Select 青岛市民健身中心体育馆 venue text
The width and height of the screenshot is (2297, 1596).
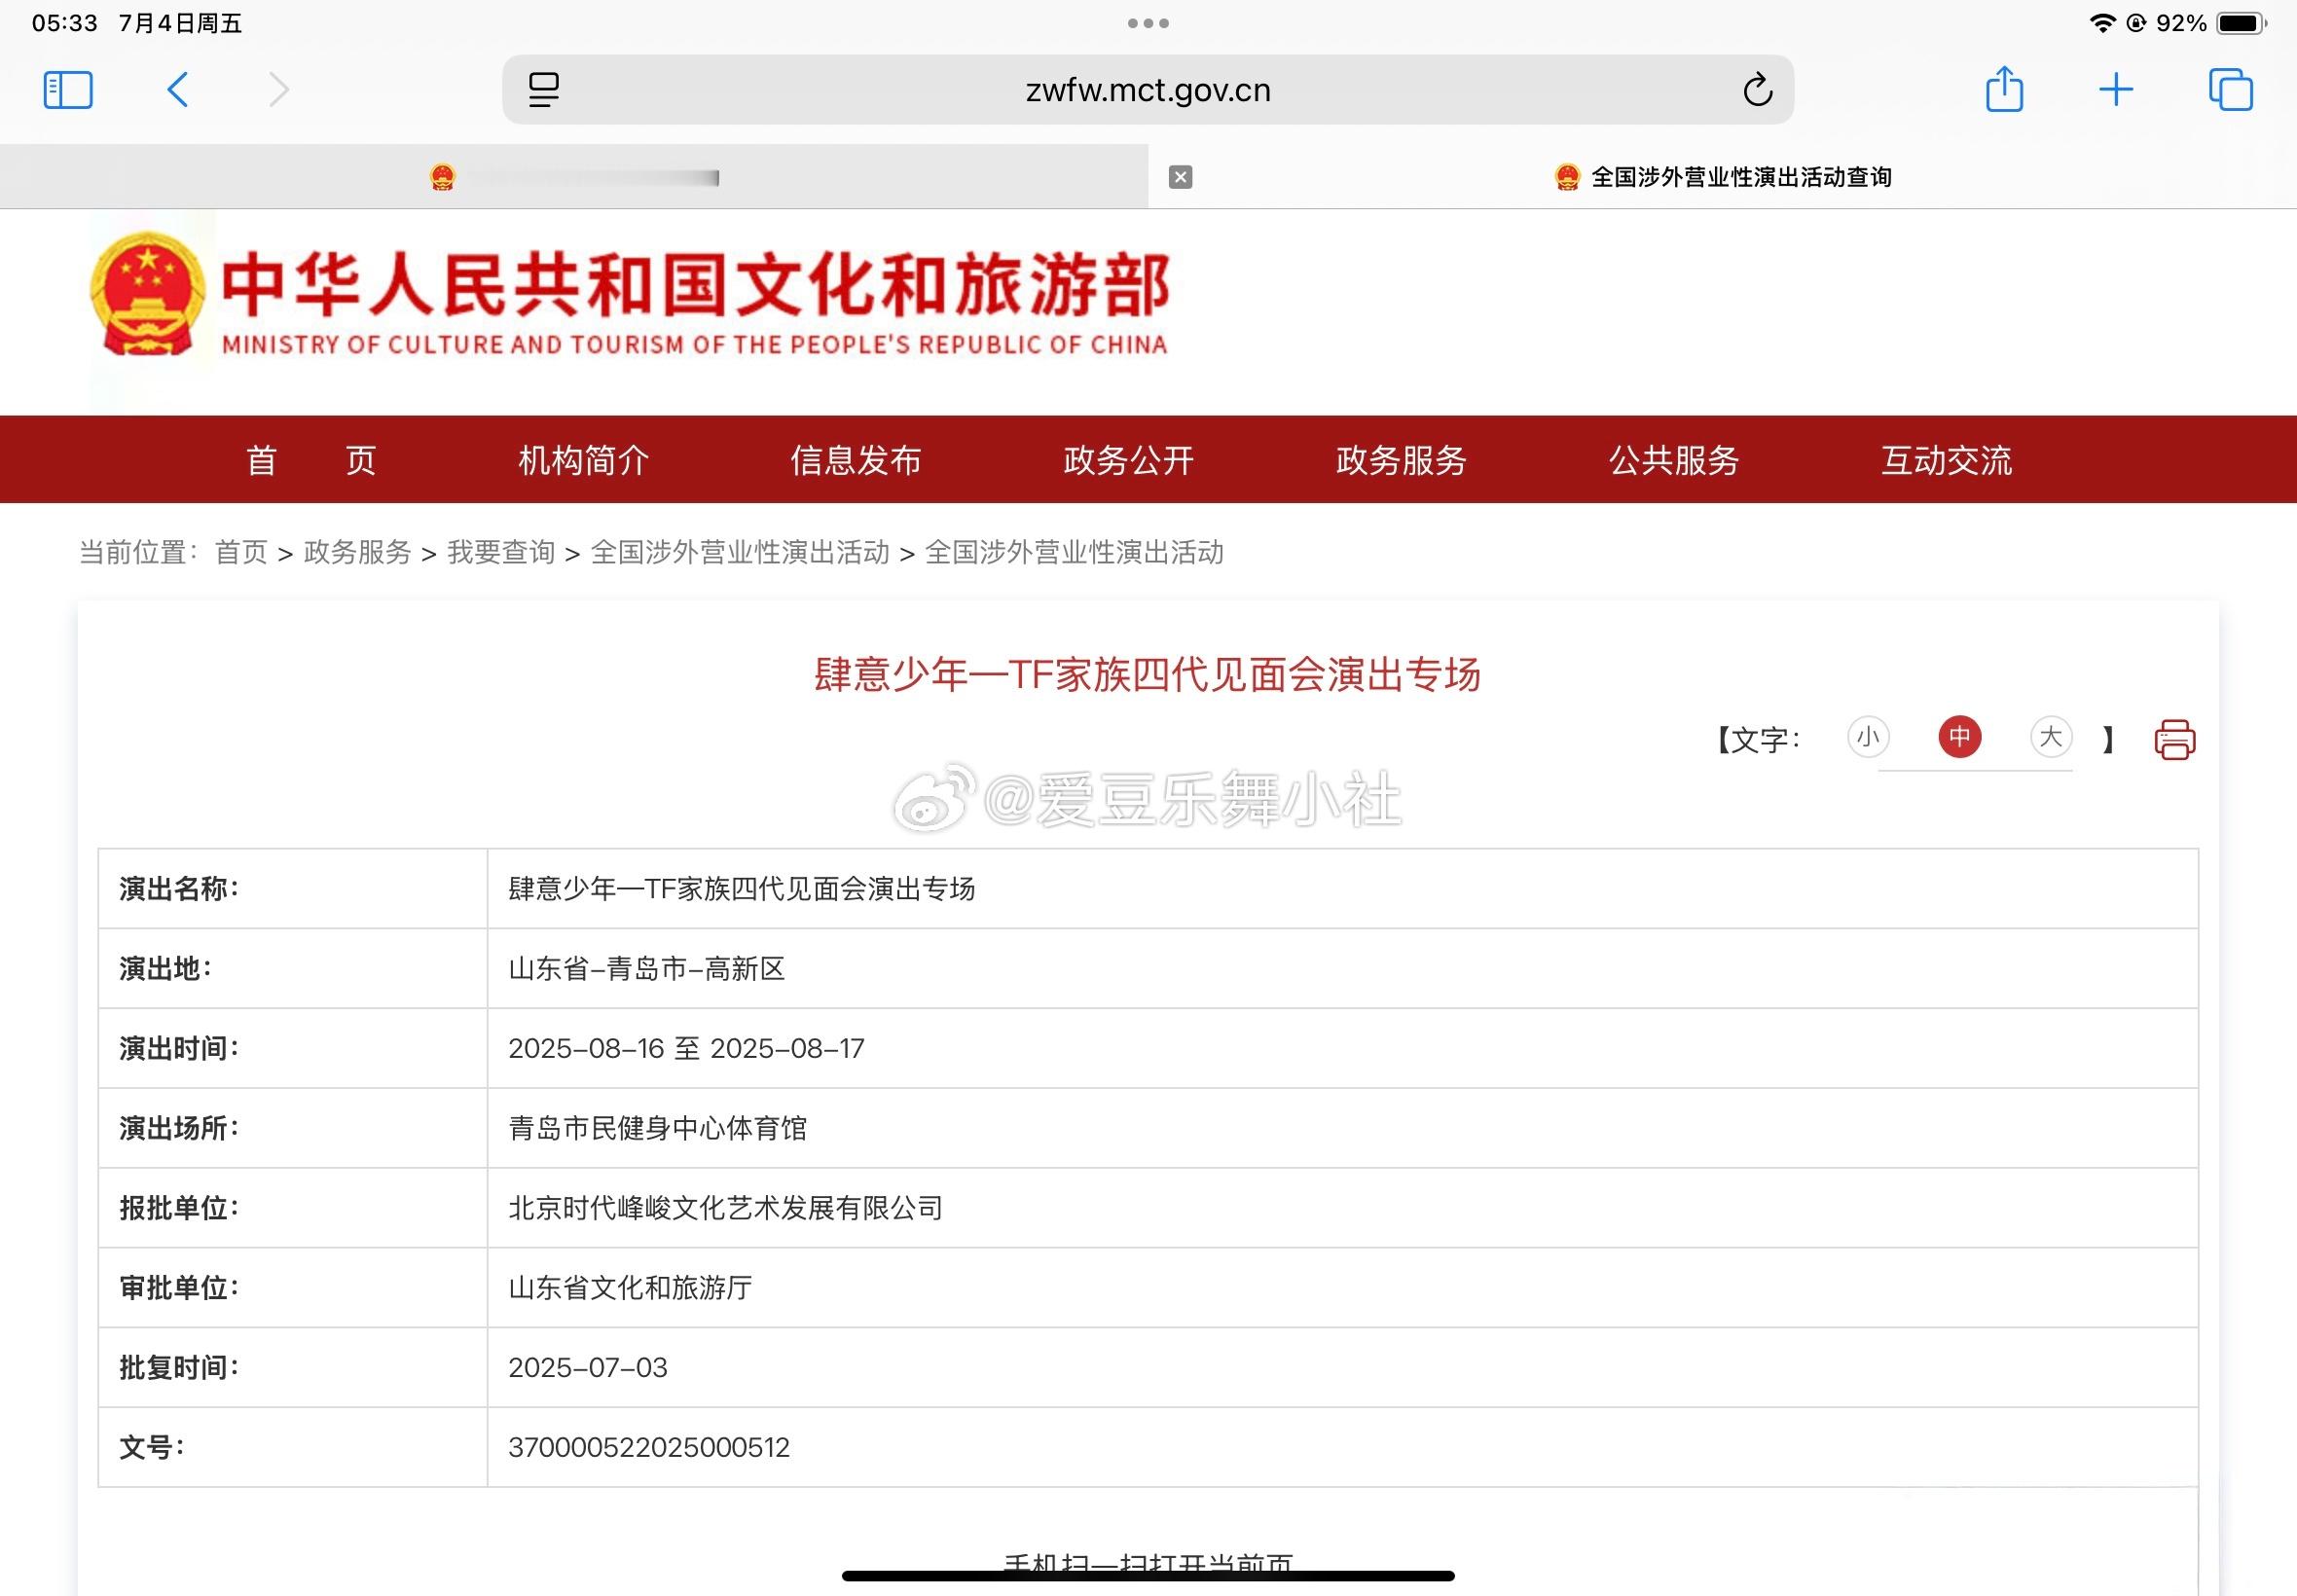pos(657,1128)
